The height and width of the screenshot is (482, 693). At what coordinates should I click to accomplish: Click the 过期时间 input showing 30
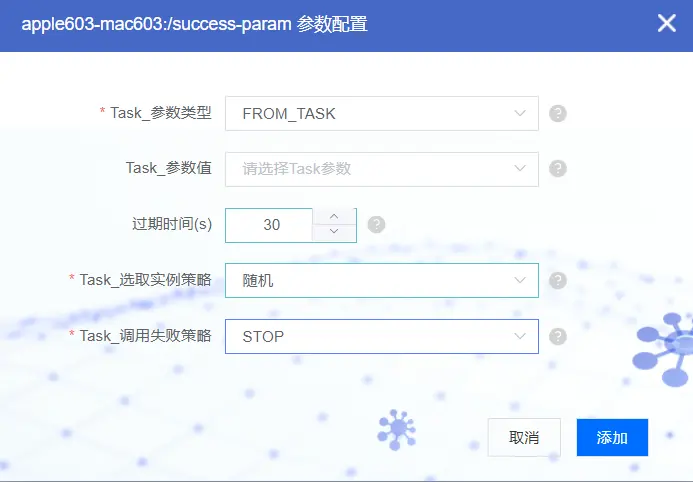coord(269,225)
